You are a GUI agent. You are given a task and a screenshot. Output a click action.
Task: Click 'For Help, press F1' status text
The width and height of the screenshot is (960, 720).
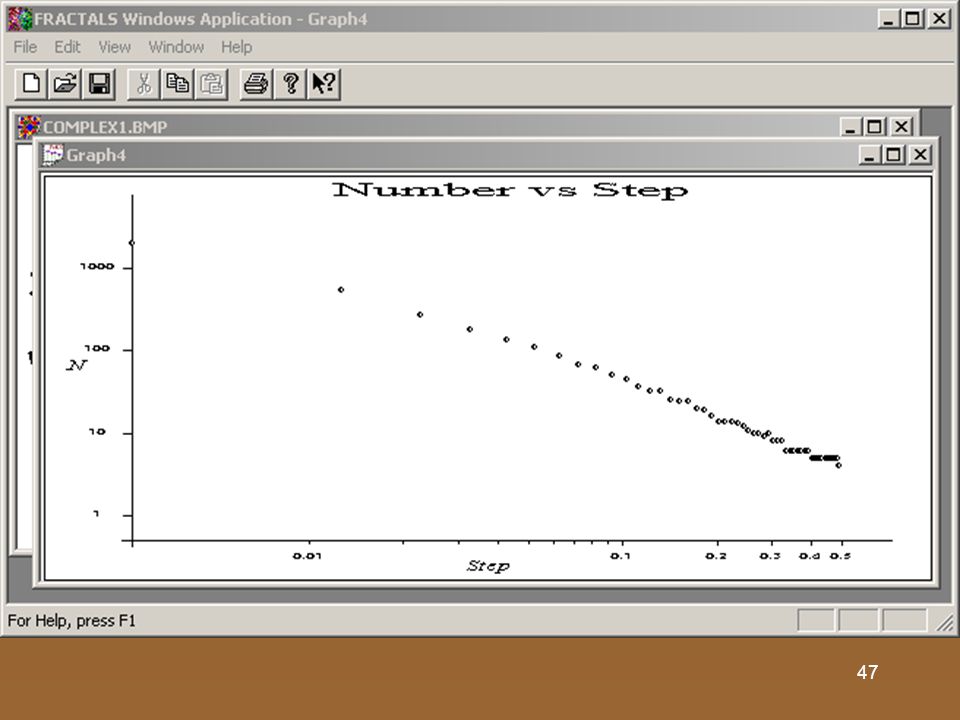(x=72, y=621)
